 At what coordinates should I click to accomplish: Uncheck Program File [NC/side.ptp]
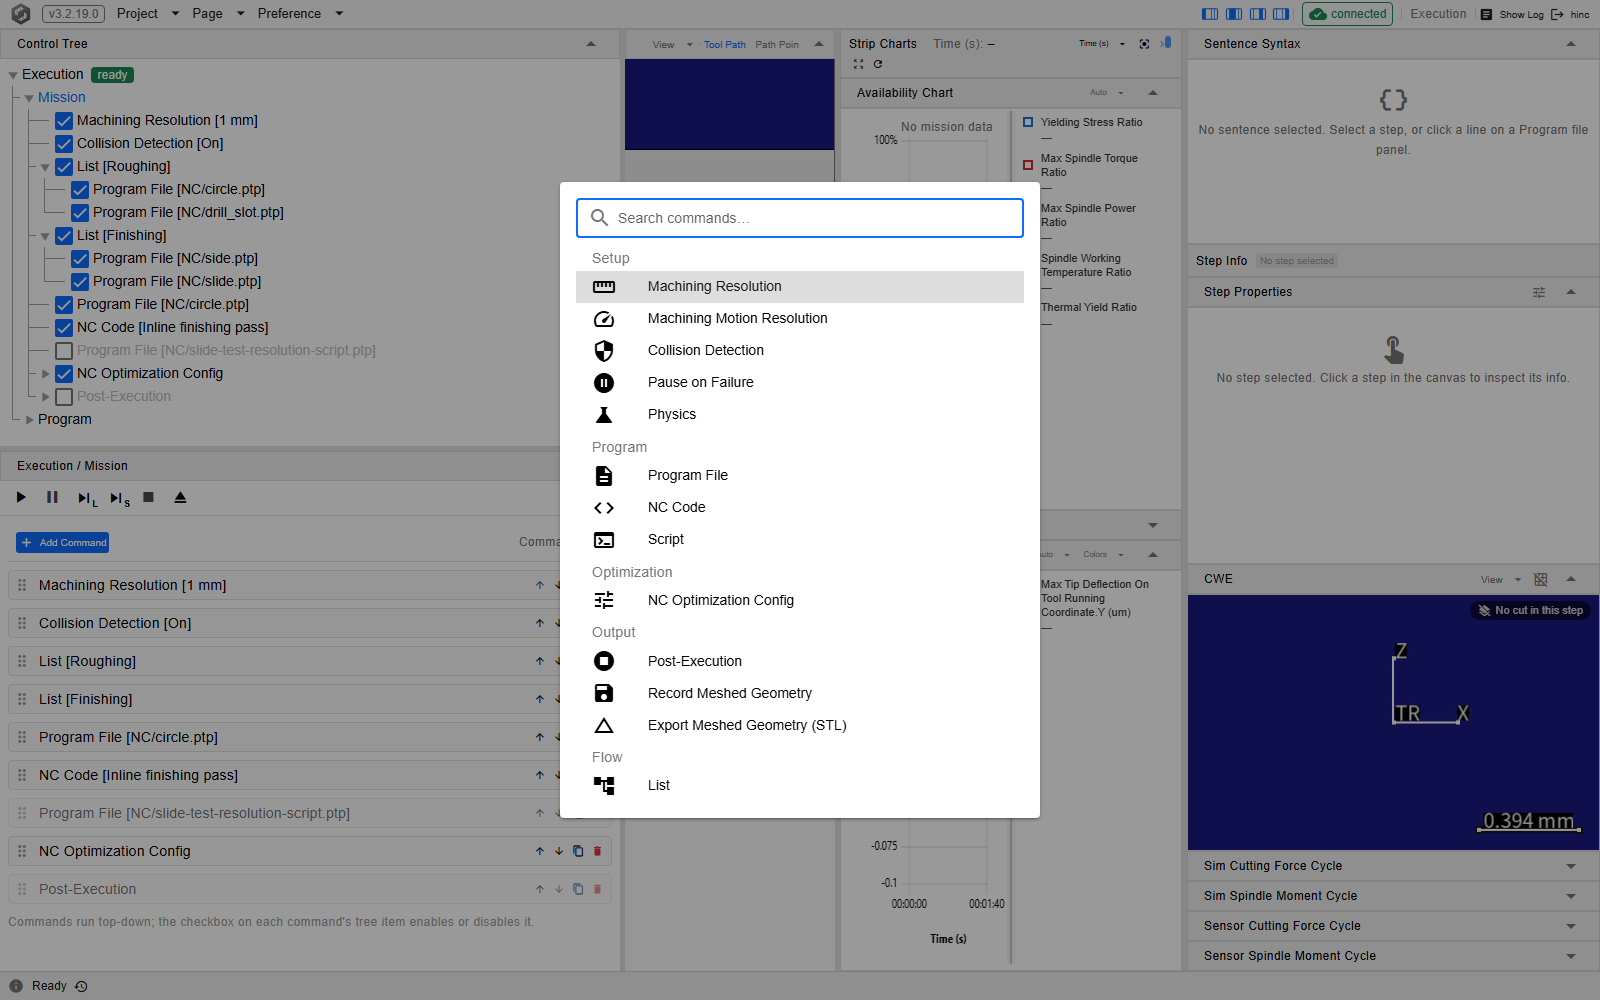click(x=80, y=258)
